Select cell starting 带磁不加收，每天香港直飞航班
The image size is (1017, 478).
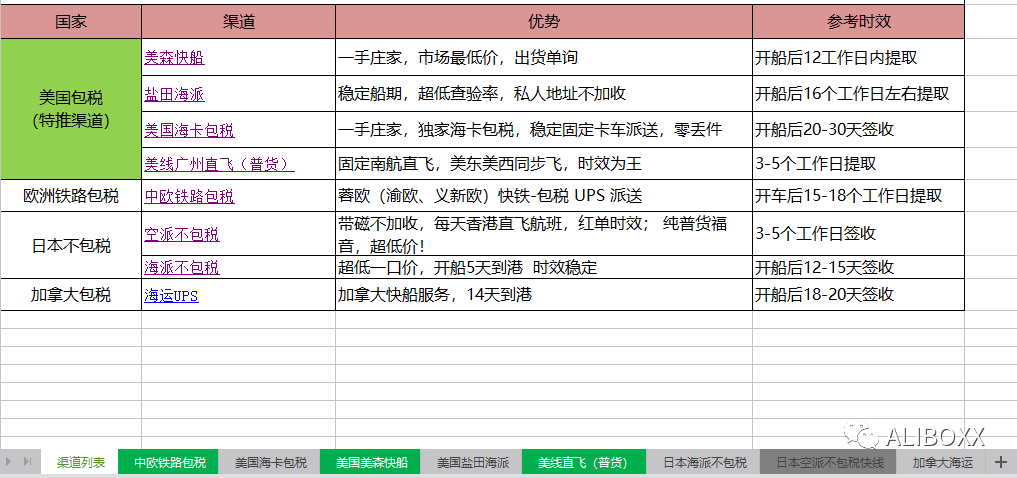(544, 235)
